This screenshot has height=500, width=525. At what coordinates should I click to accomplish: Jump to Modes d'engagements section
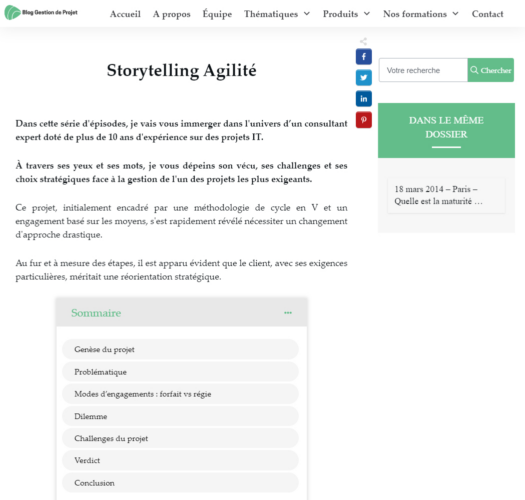(180, 394)
